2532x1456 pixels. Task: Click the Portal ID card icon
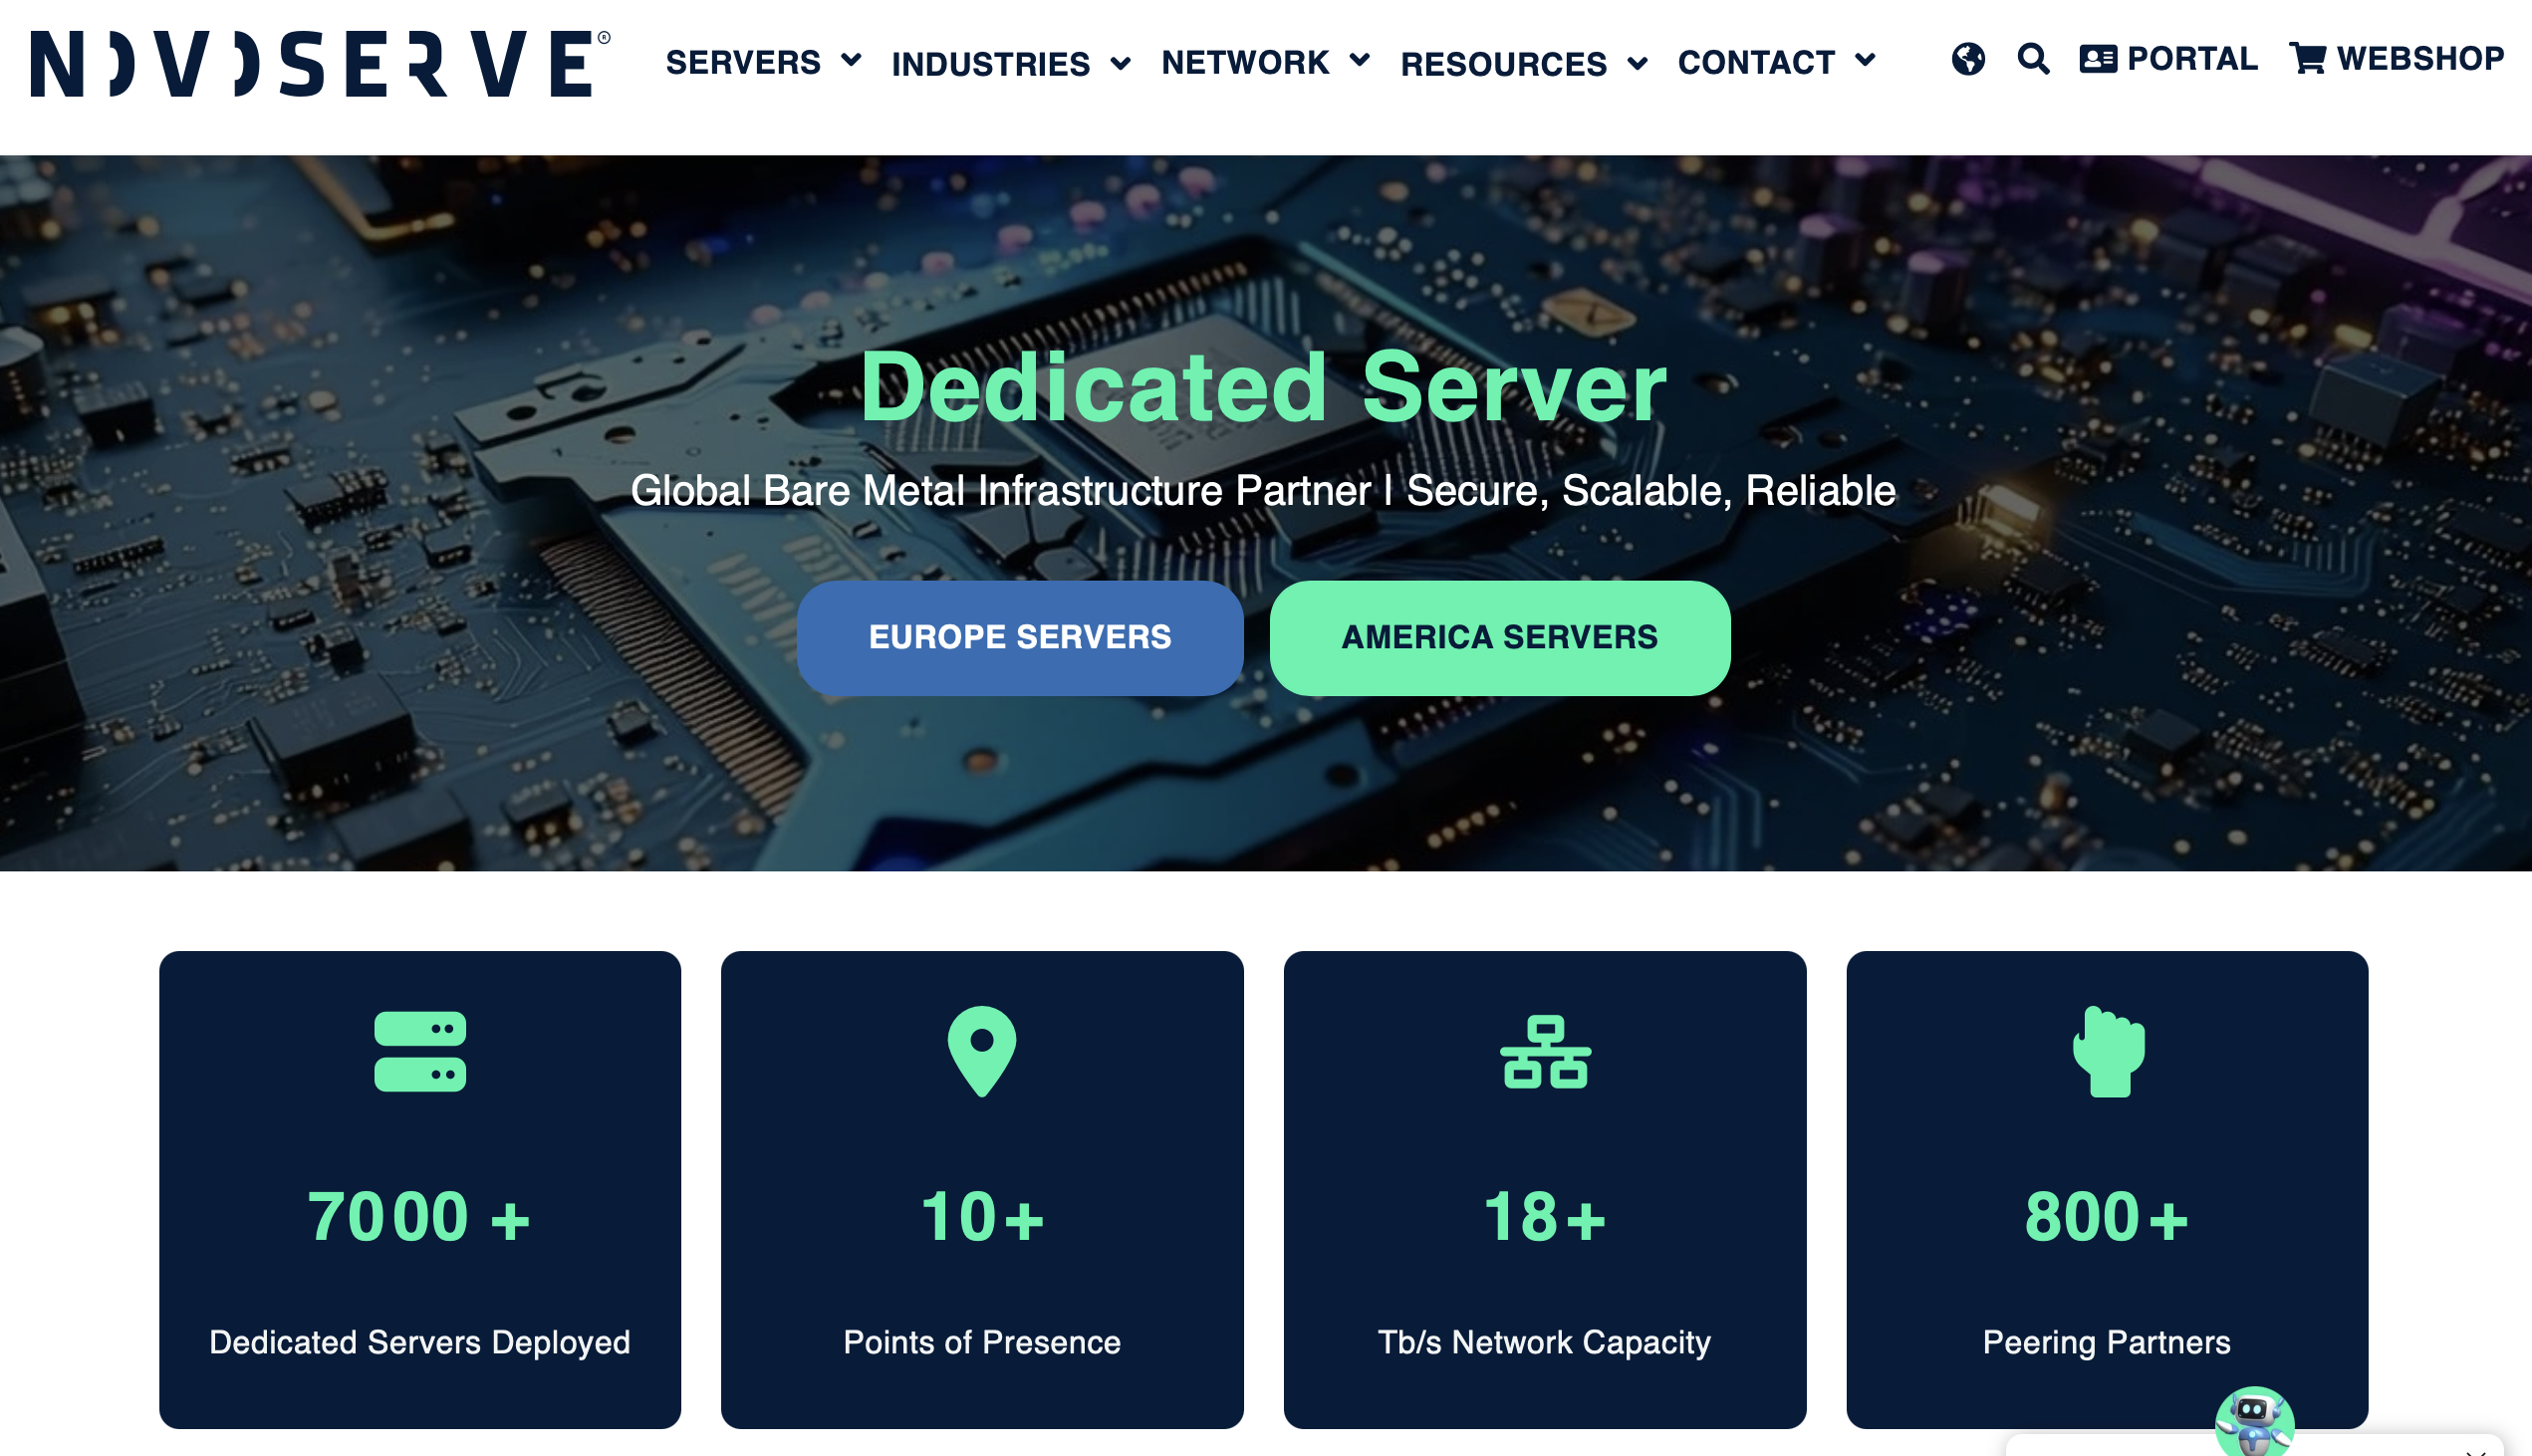(2097, 59)
